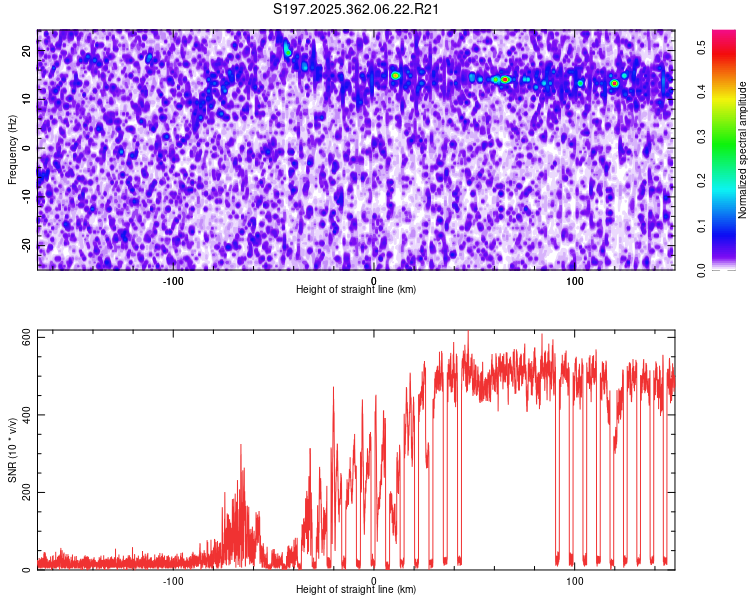The width and height of the screenshot is (750, 600).
Task: Click the spectrogram's "Height of straight line (km)" label
Action: (356, 289)
